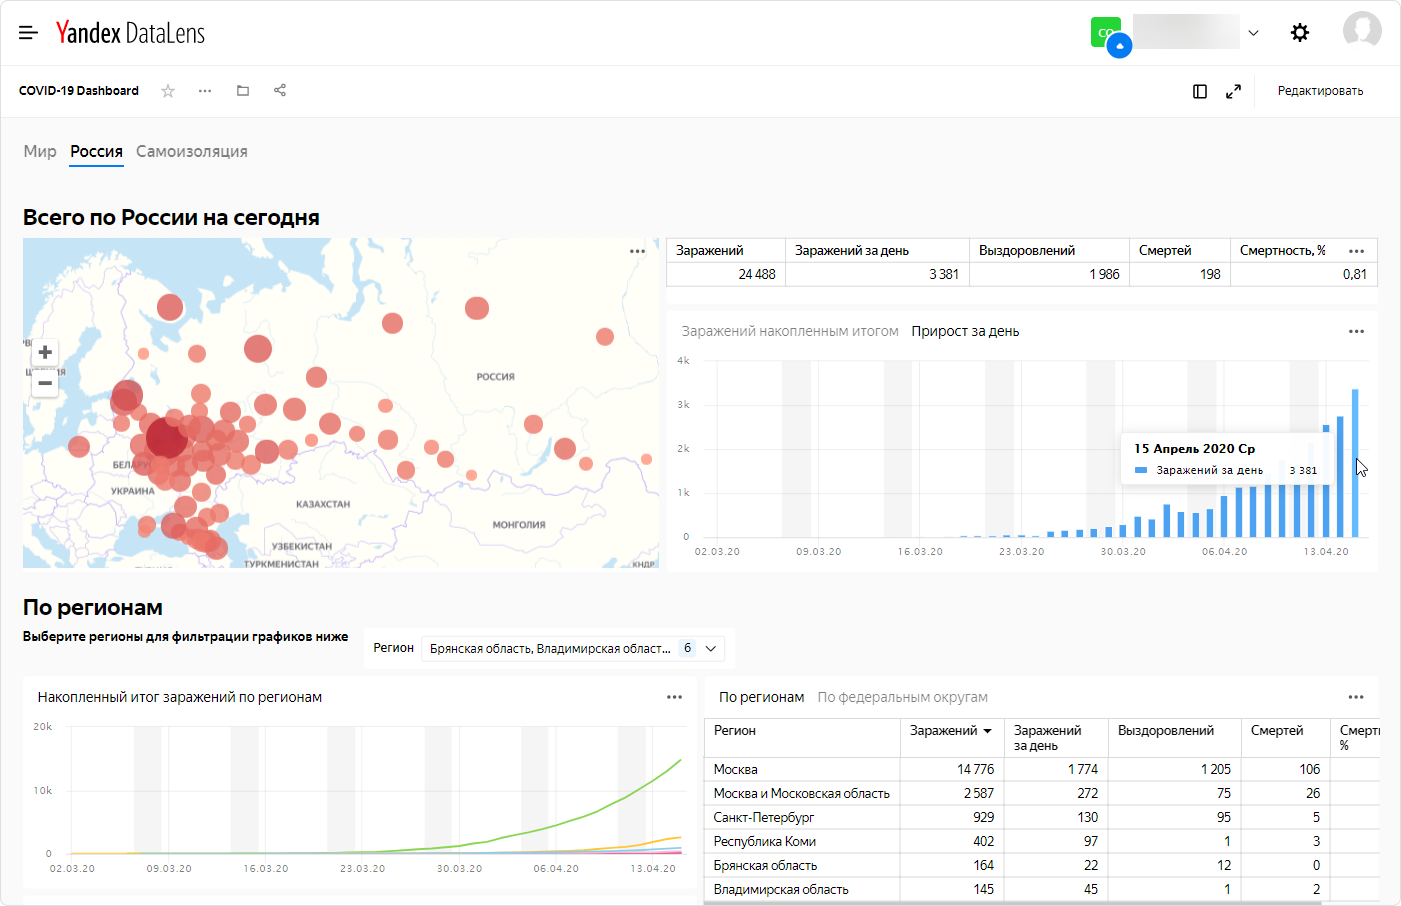This screenshot has height=906, width=1401.
Task: Switch to По федеральным округам view
Action: (902, 697)
